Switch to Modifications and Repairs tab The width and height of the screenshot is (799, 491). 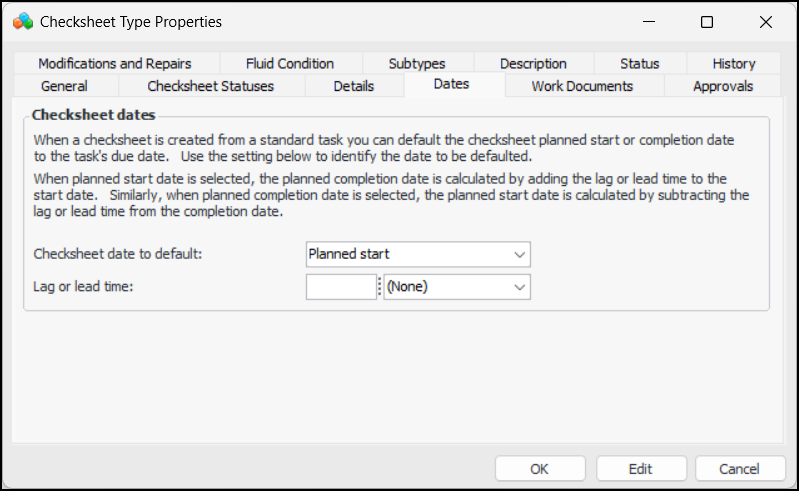click(x=114, y=63)
